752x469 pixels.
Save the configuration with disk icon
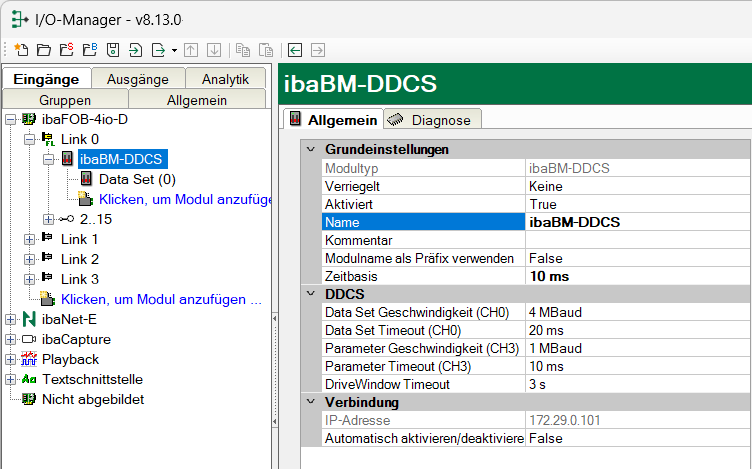pyautogui.click(x=113, y=50)
